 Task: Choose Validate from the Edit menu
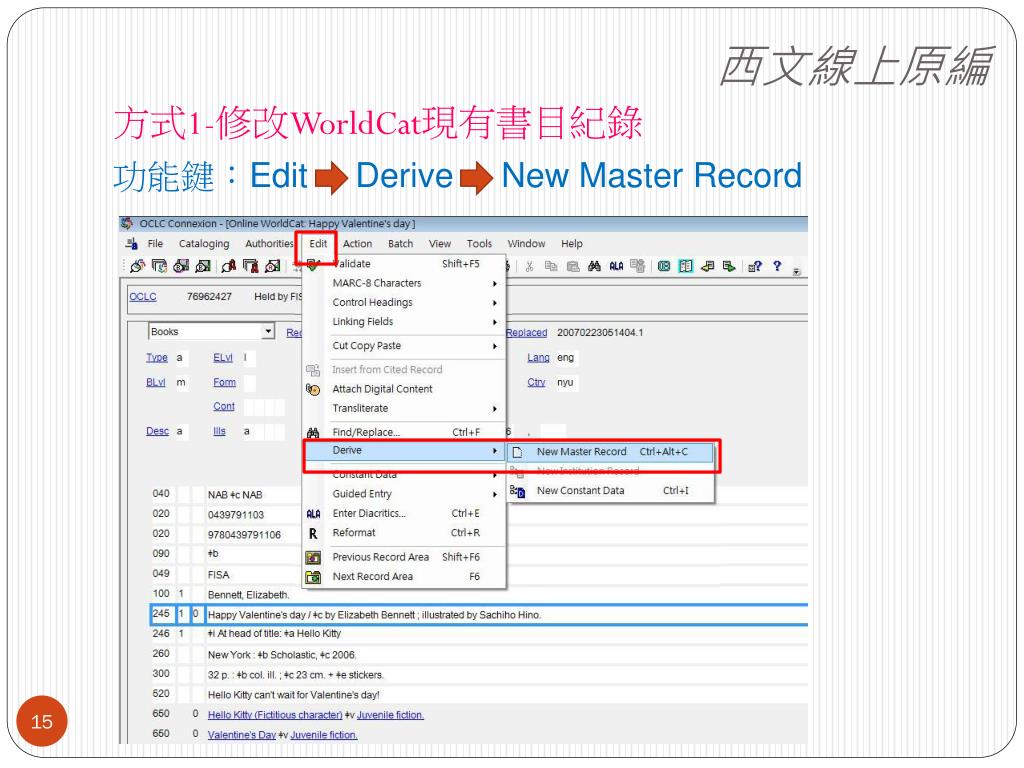405,264
